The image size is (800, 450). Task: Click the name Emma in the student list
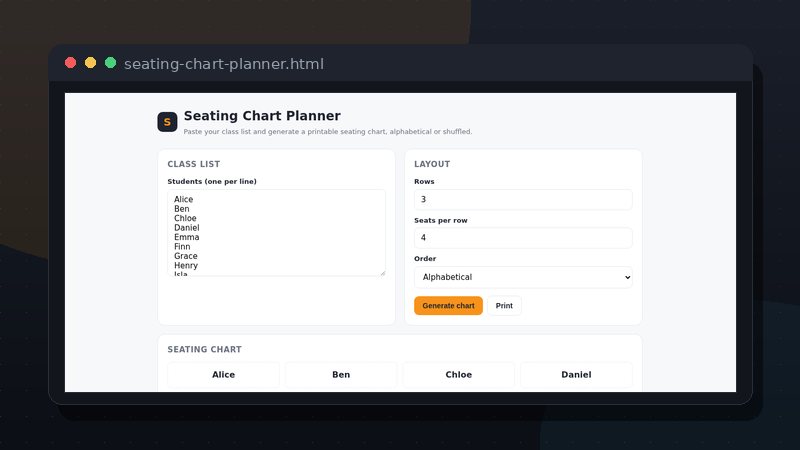tap(187, 237)
